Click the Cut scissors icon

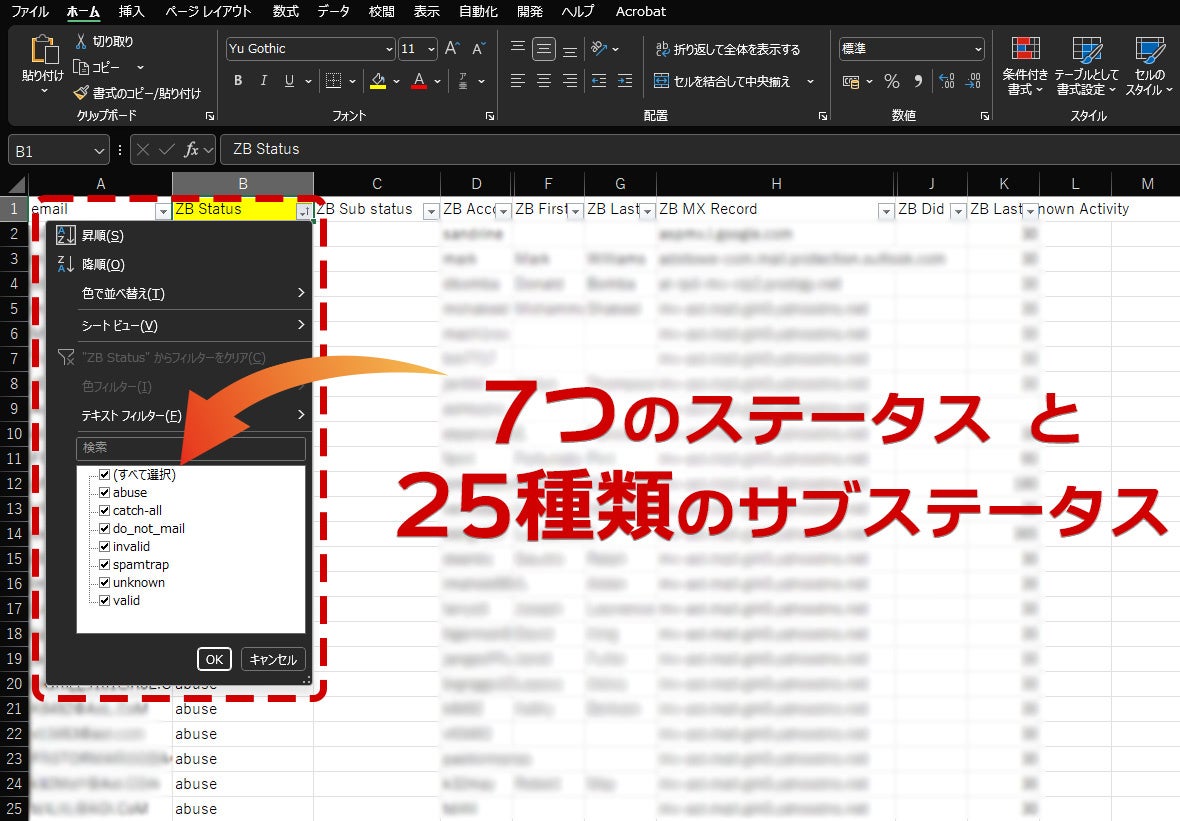click(x=82, y=42)
